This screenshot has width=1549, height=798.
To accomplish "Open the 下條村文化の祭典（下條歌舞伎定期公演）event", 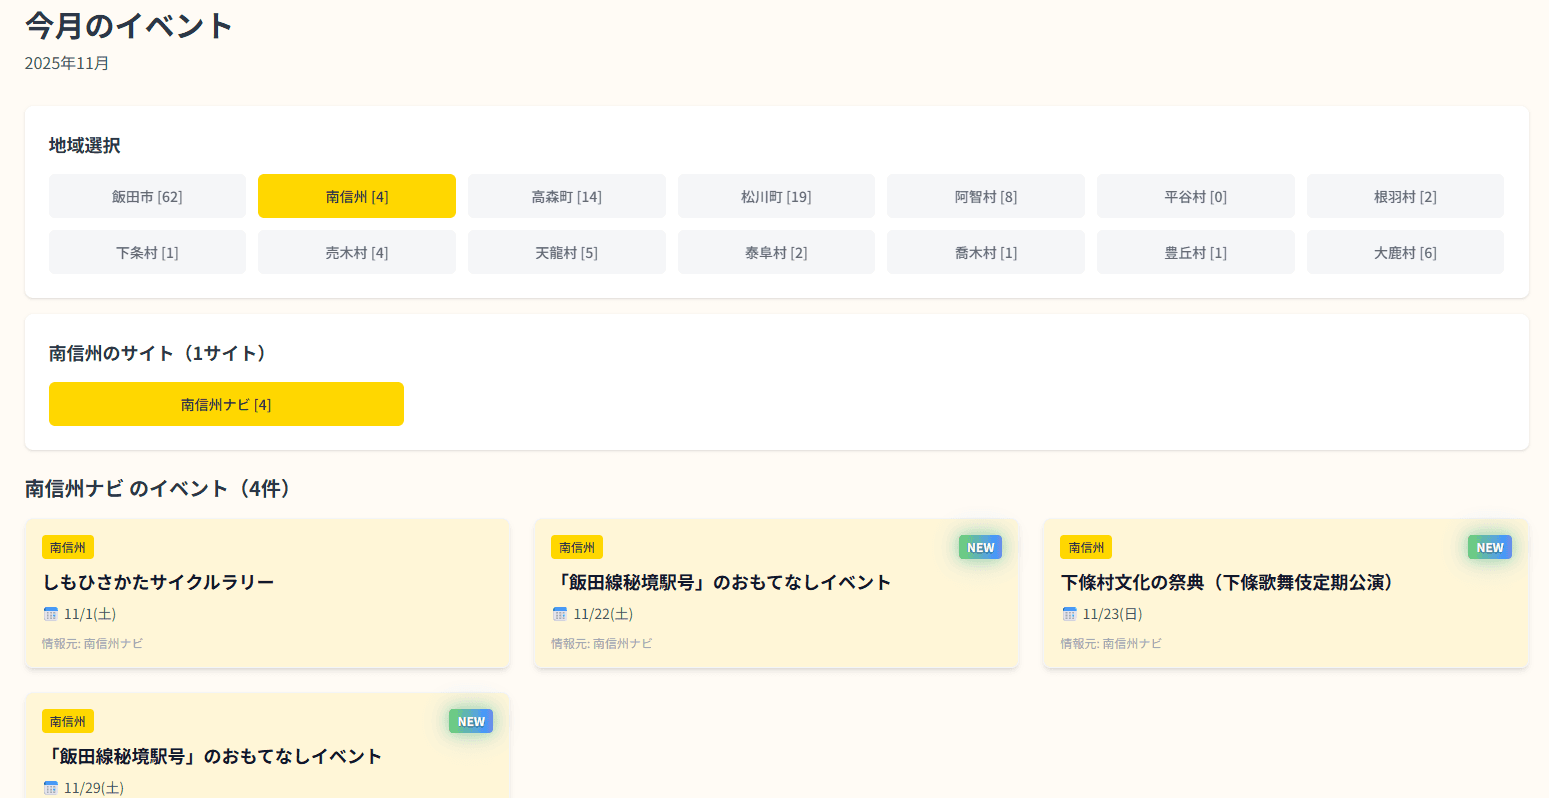I will 1230,582.
